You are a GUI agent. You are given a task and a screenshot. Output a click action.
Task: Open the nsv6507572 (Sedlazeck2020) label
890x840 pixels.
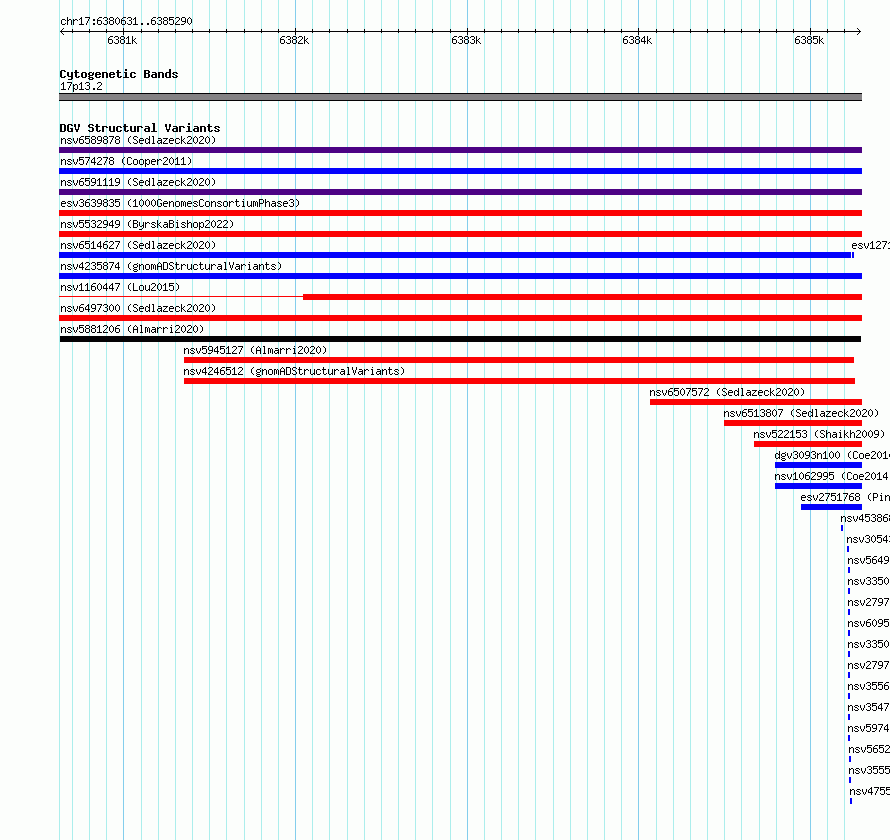coord(727,392)
